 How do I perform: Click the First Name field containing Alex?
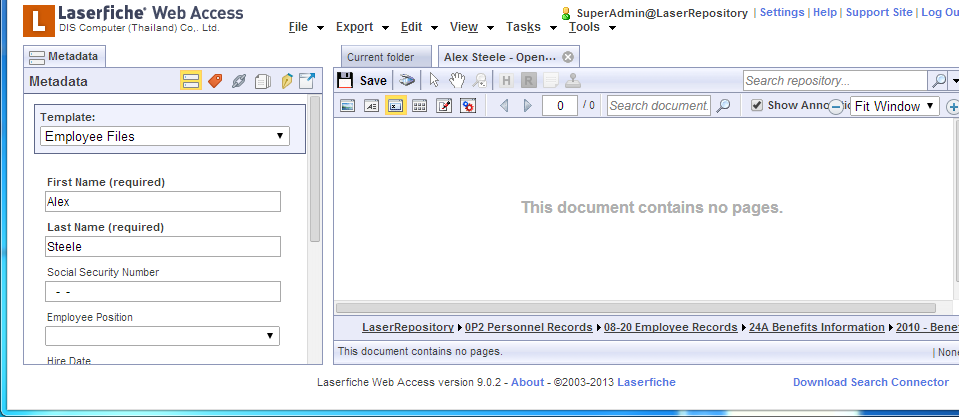coord(163,202)
